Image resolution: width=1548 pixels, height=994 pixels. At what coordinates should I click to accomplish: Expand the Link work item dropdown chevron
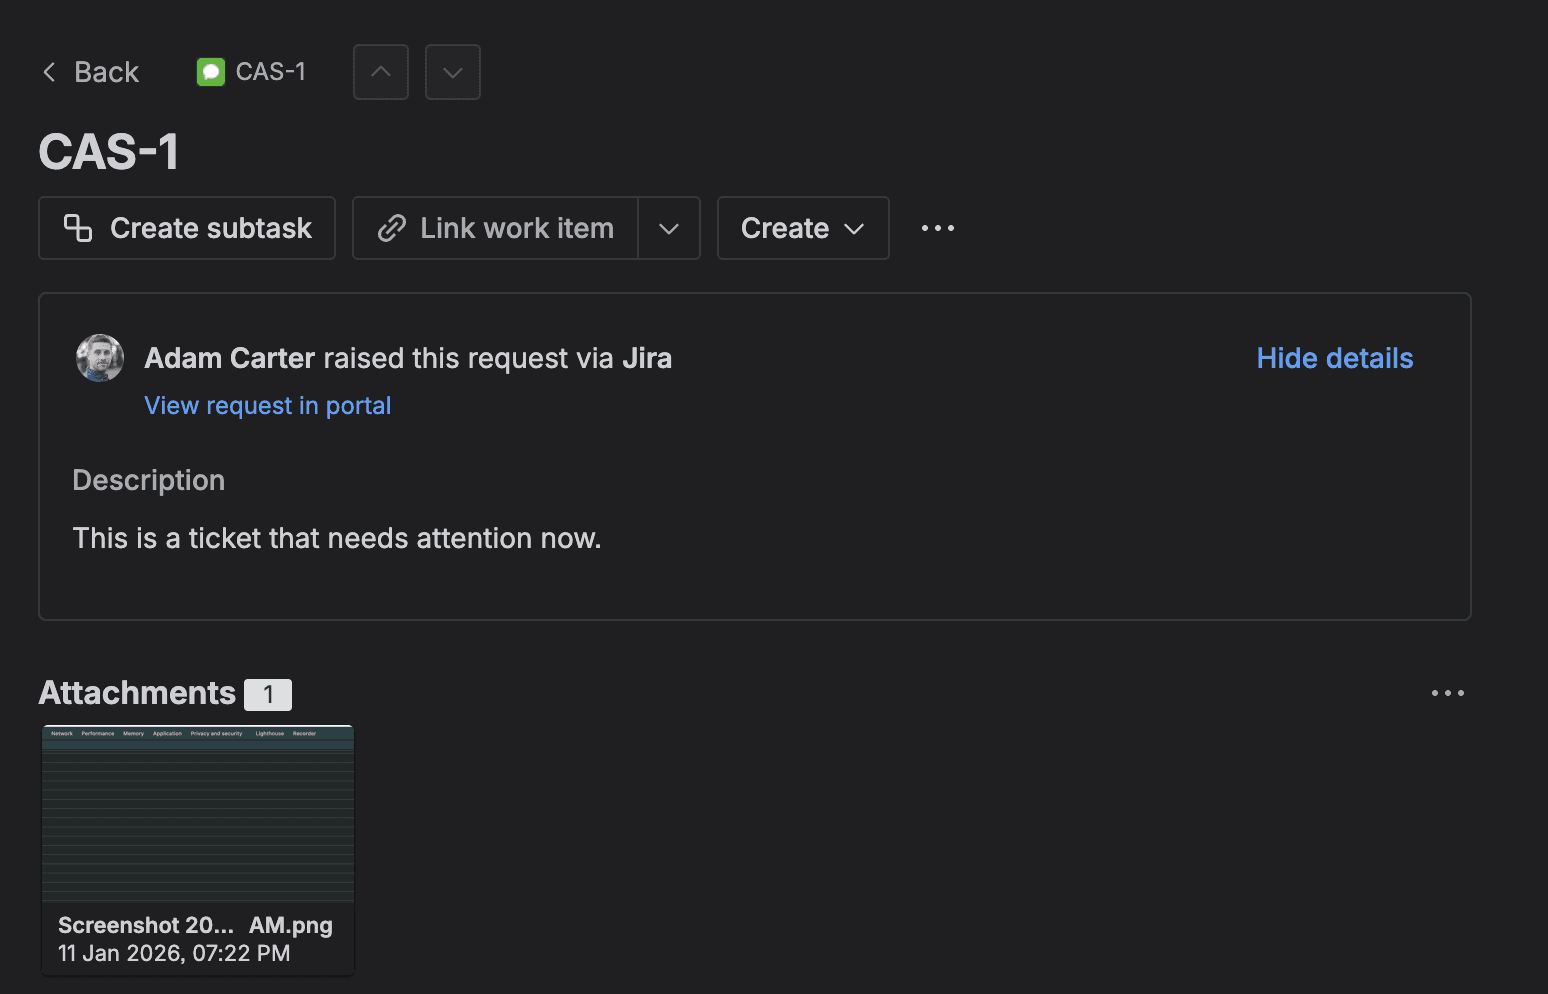668,228
